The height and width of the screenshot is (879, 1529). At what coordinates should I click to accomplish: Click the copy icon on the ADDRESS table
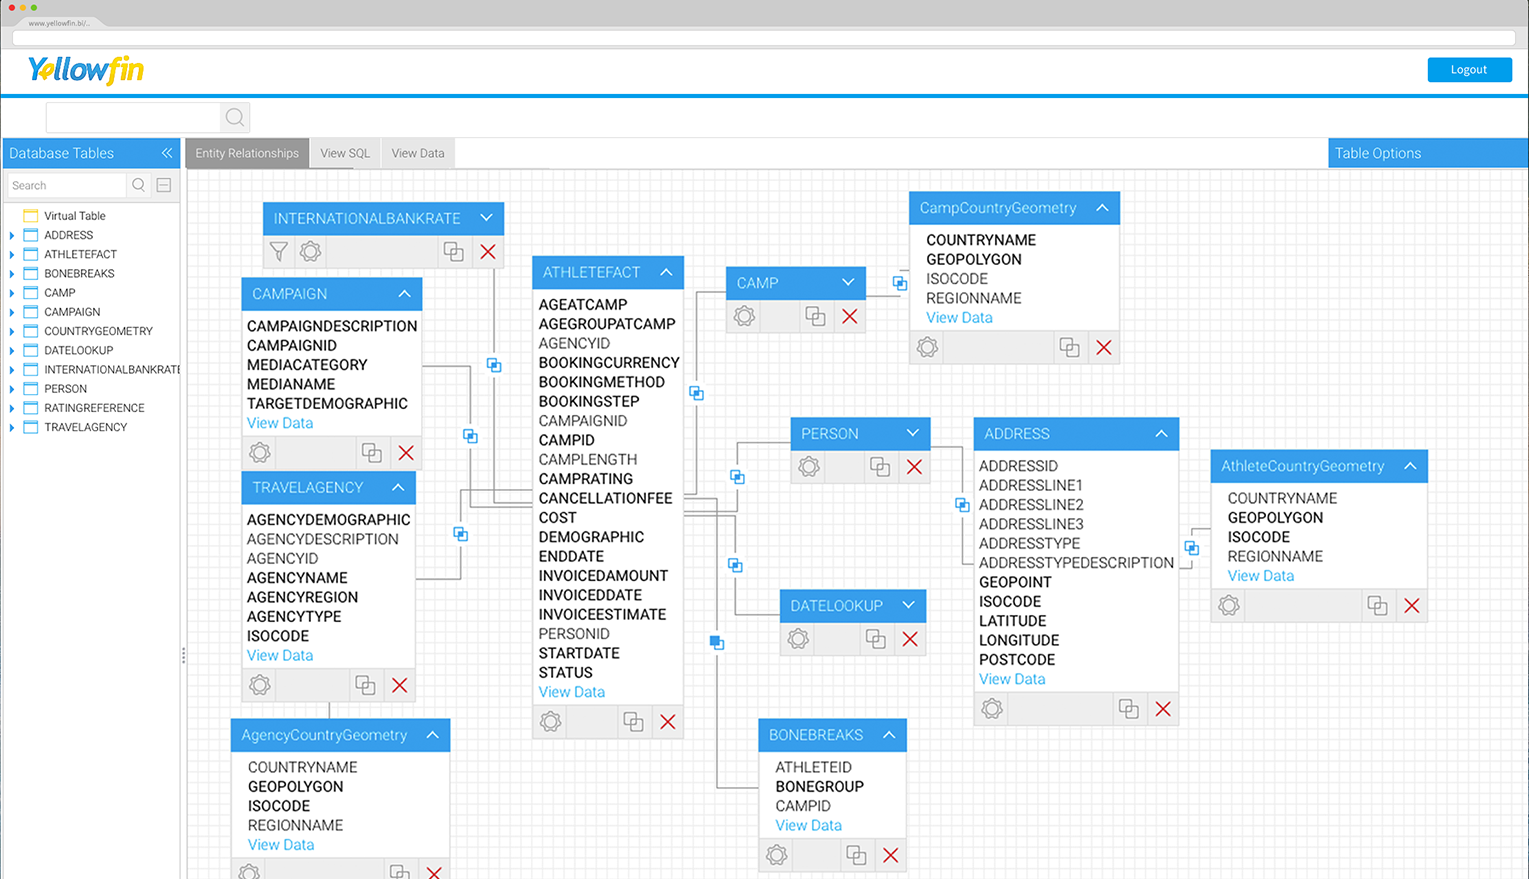1129,708
